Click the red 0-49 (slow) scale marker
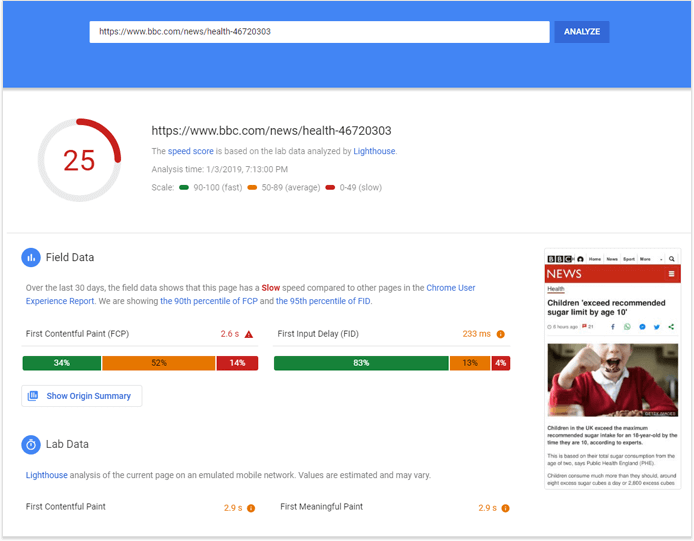 (x=330, y=188)
